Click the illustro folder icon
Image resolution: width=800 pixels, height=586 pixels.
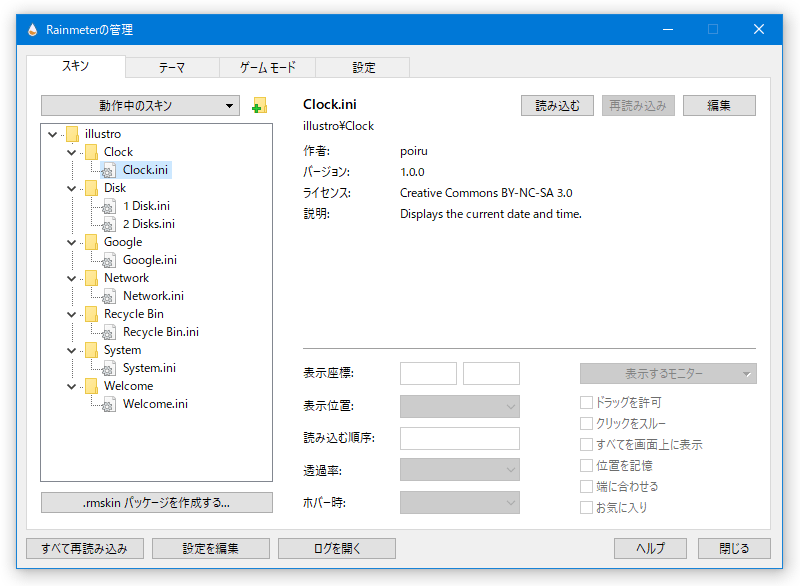pyautogui.click(x=72, y=134)
